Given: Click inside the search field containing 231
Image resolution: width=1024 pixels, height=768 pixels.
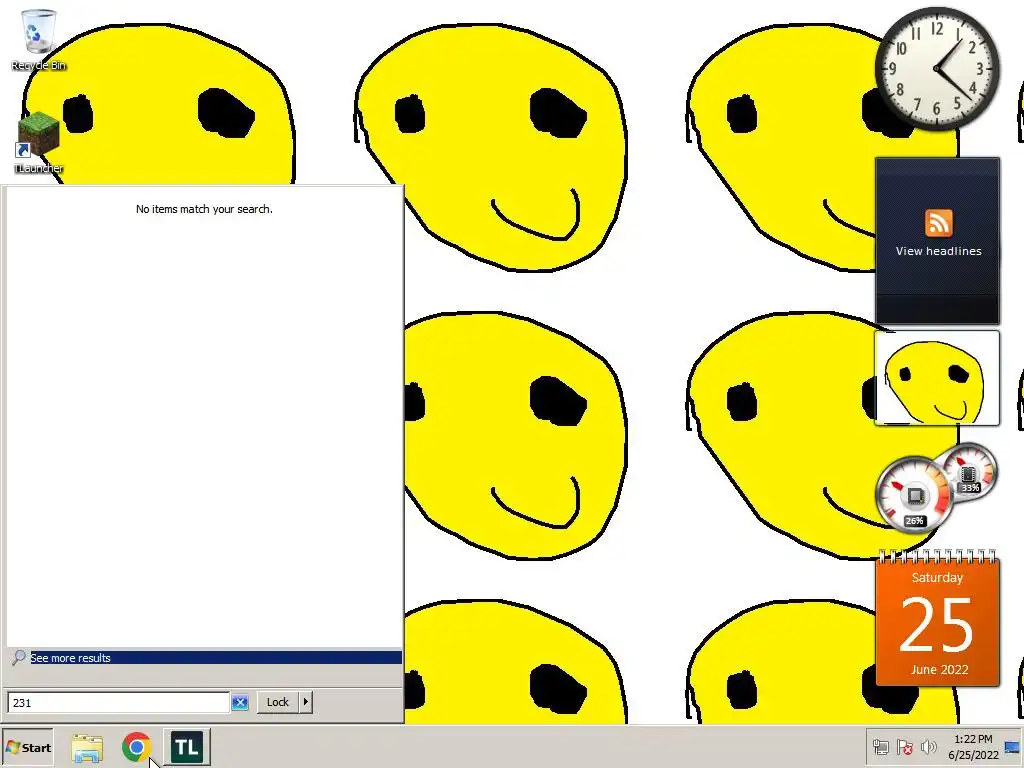Looking at the screenshot, I should pos(118,703).
